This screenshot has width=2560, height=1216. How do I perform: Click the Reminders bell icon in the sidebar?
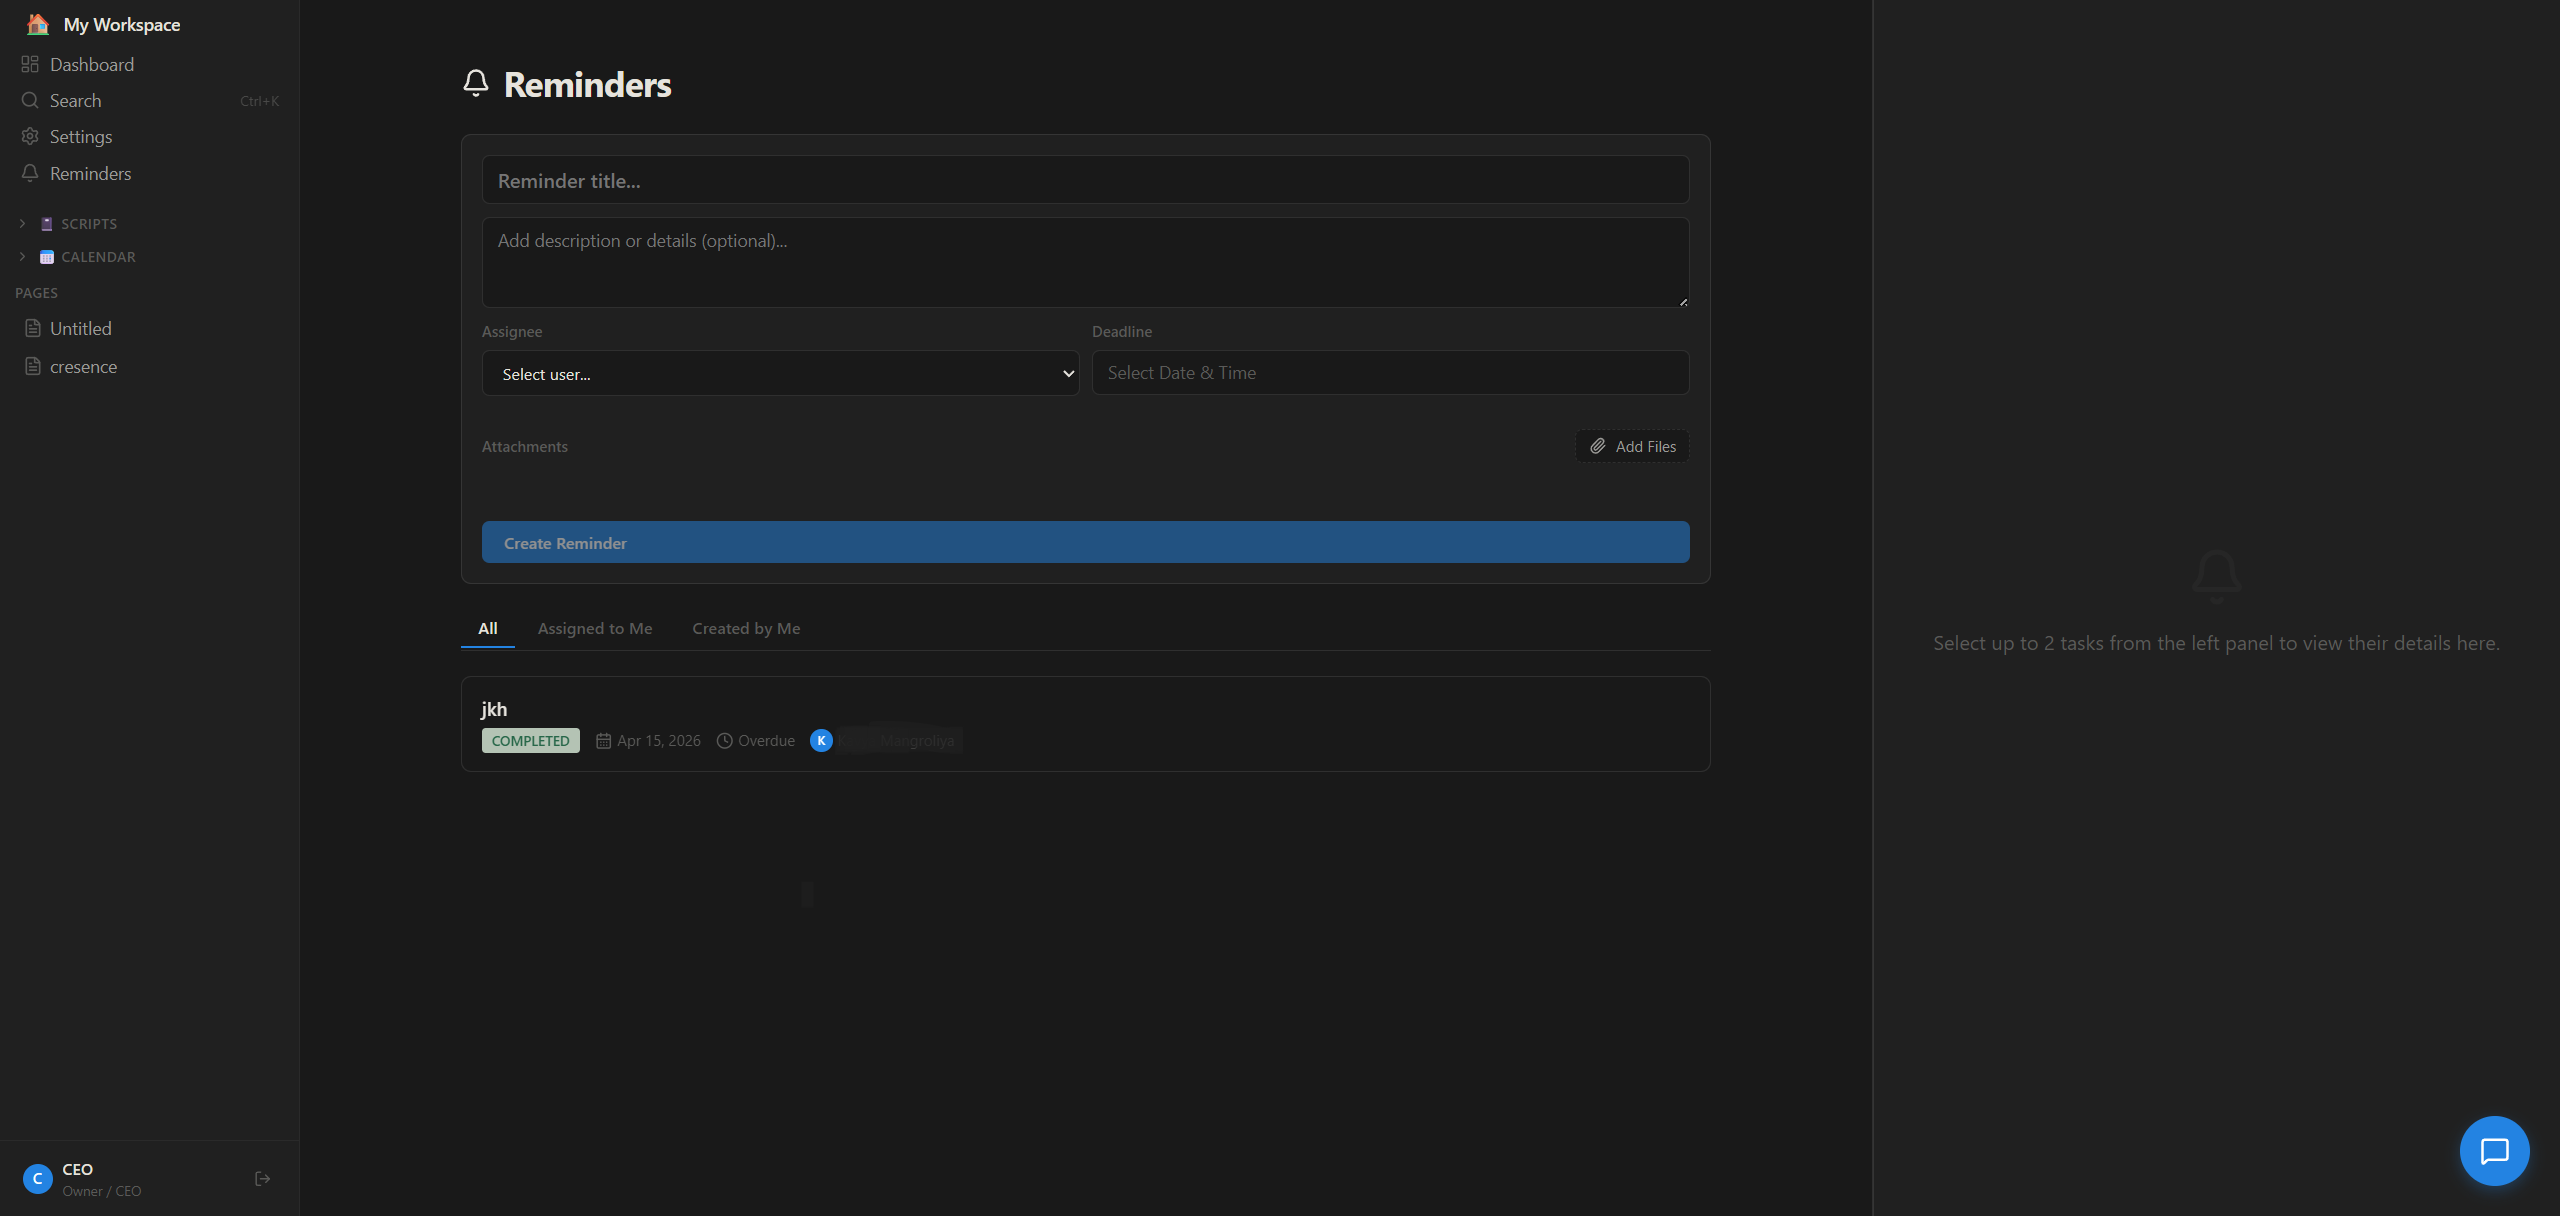coord(30,173)
